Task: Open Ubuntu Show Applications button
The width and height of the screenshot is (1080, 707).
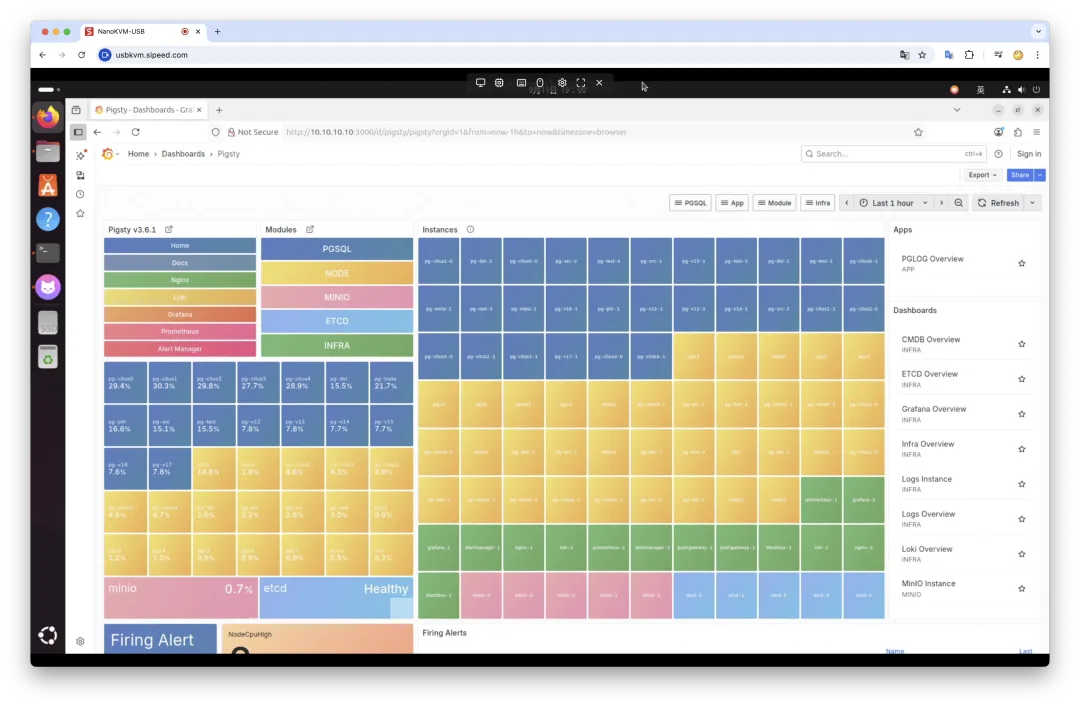Action: [48, 635]
